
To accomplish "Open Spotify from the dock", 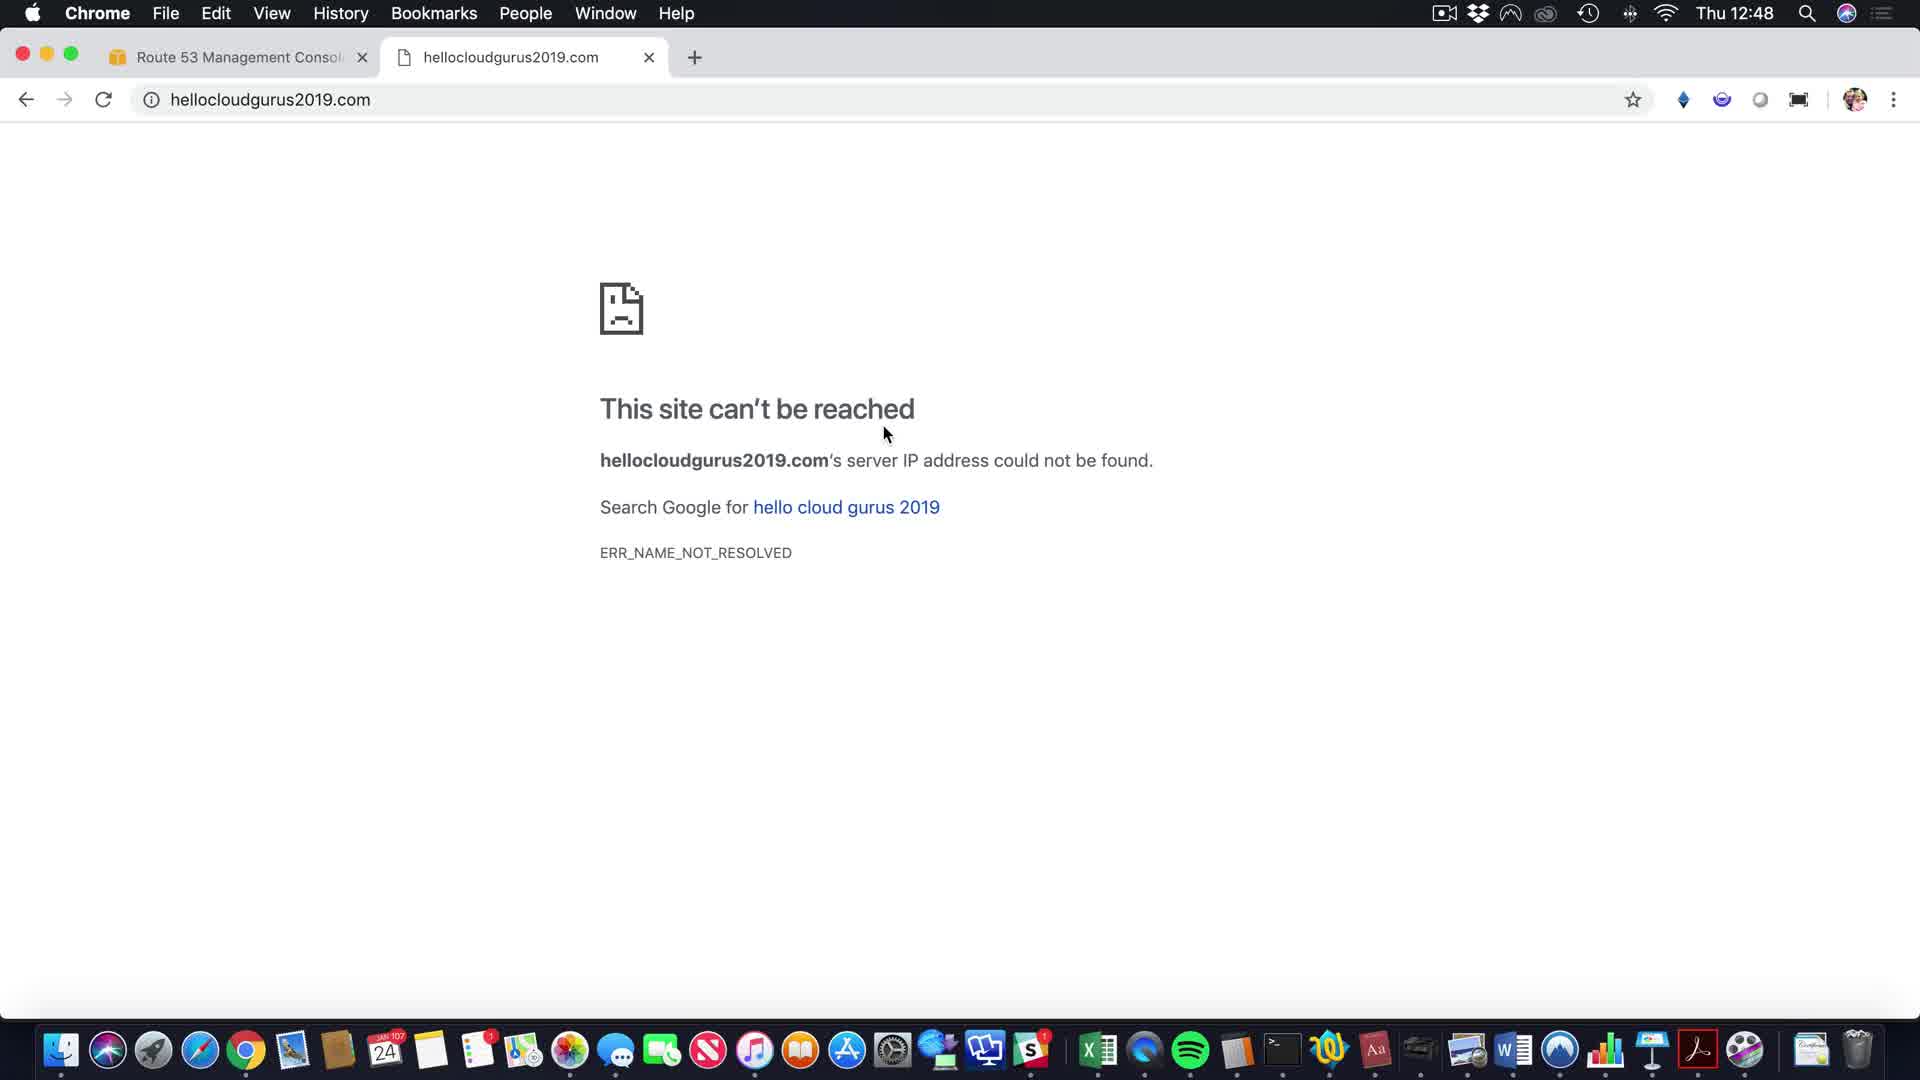I will coord(1190,1050).
